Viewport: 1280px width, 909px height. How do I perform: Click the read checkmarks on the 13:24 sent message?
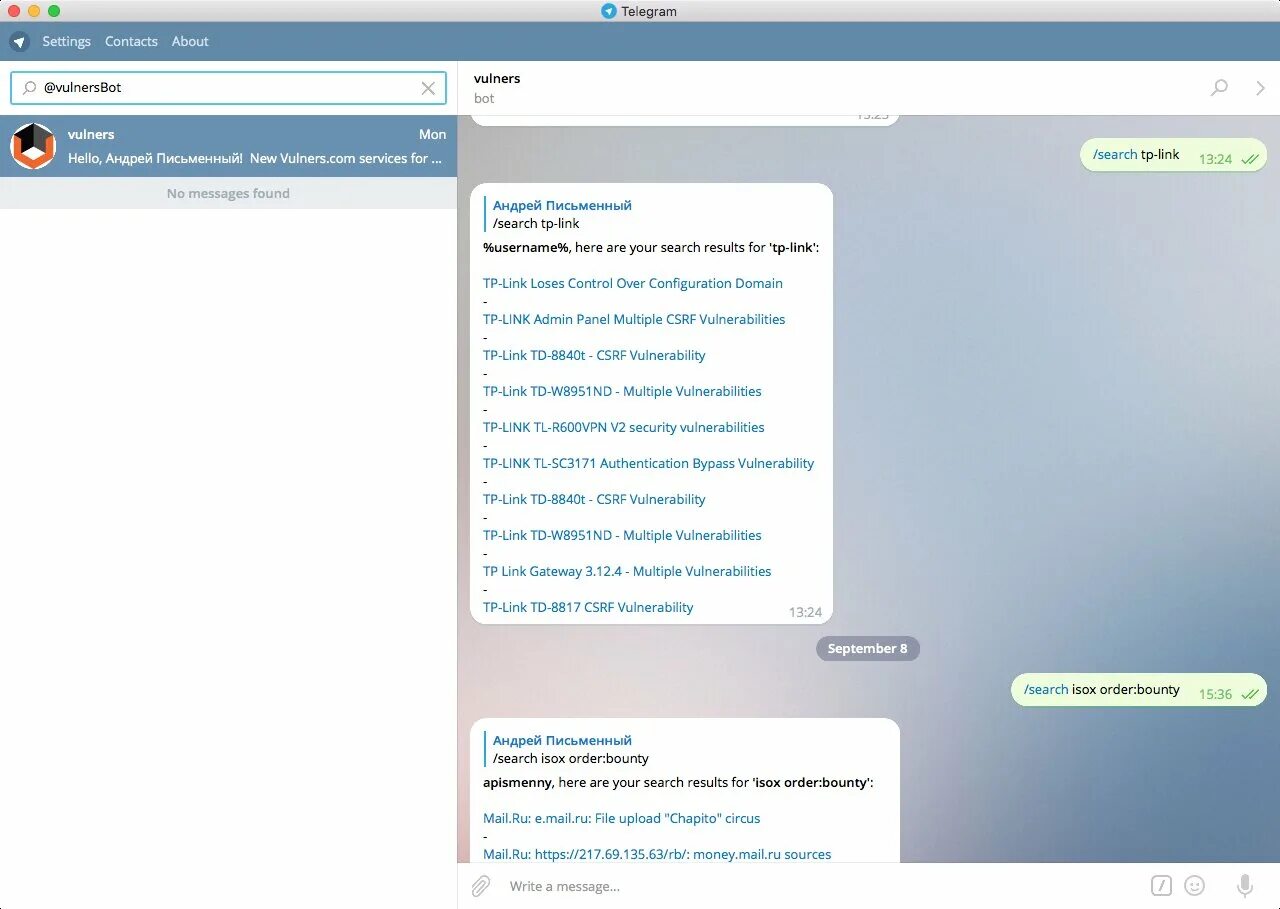point(1249,158)
